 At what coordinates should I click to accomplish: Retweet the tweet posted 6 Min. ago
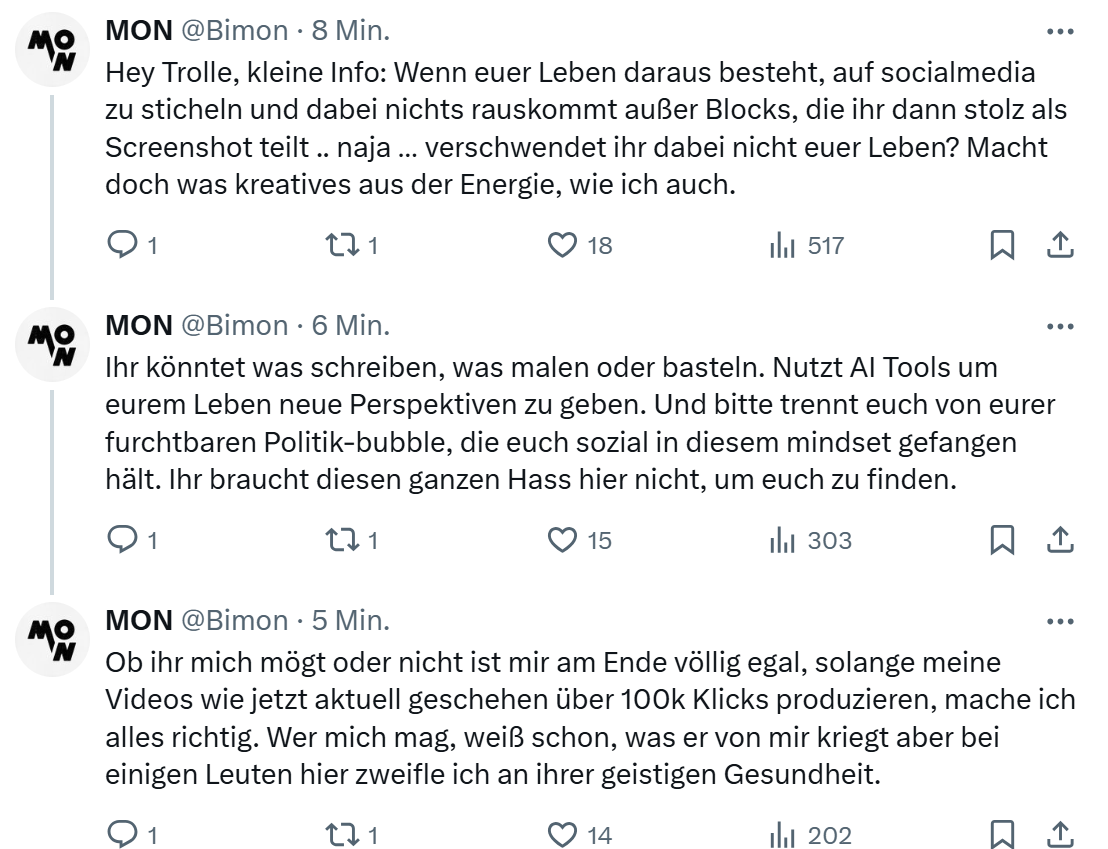pyautogui.click(x=343, y=541)
